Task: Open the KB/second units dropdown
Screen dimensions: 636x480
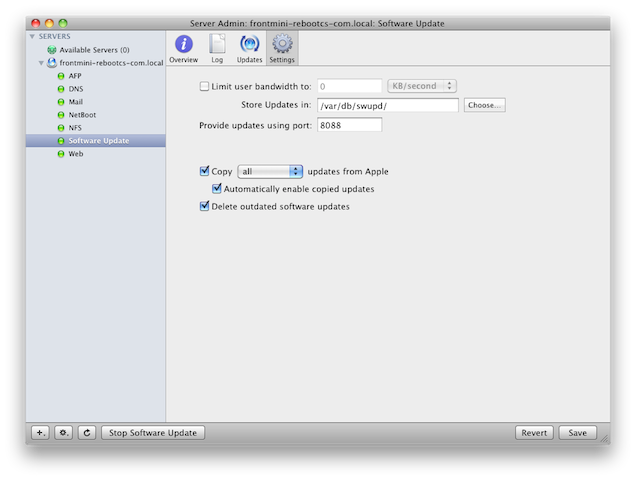Action: click(421, 86)
